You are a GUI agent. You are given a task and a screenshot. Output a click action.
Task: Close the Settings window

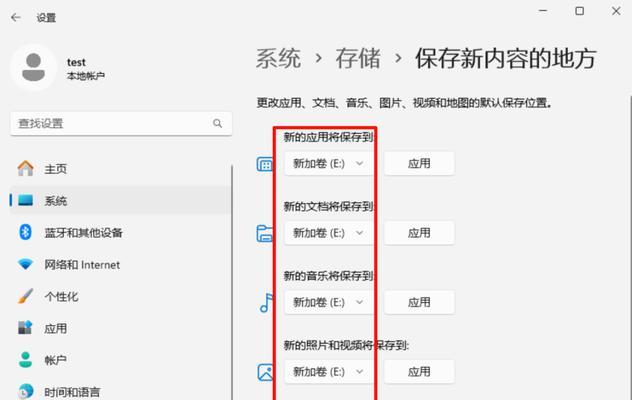(616, 11)
